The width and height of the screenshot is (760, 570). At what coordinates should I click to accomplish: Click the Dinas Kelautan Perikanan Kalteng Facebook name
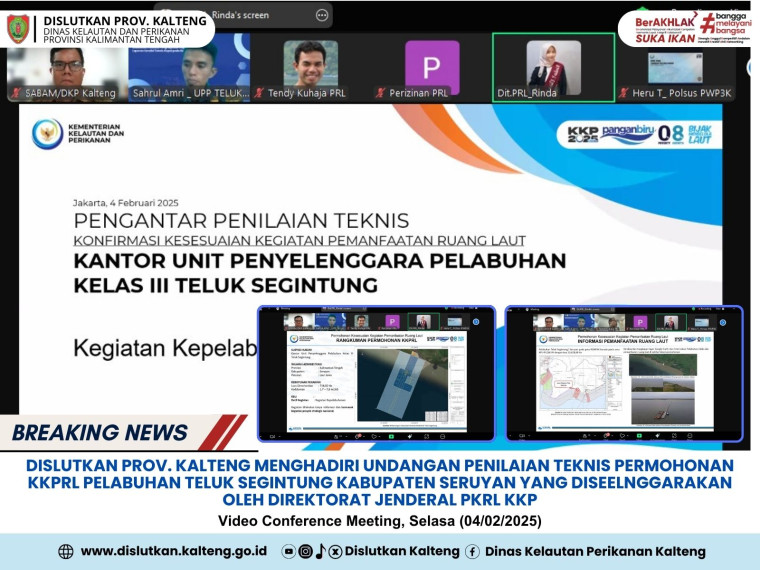click(x=595, y=552)
